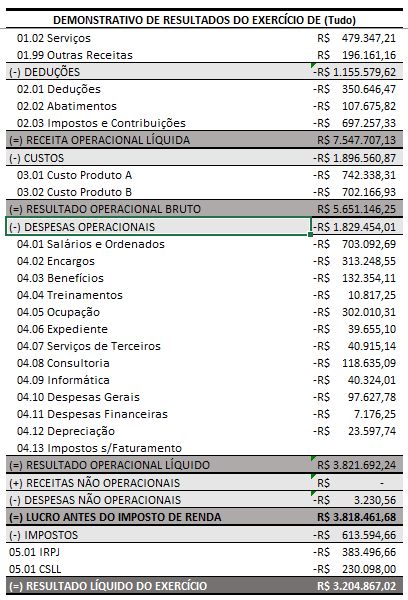408x600 pixels.
Task: Click the DEDUÇÕES total value cell
Action: point(357,72)
